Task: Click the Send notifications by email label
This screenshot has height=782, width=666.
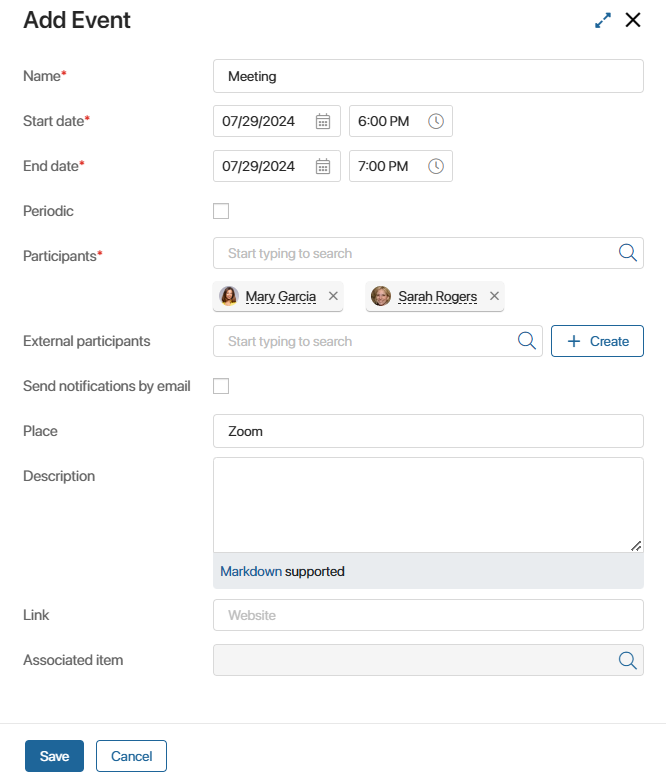Action: (x=107, y=386)
